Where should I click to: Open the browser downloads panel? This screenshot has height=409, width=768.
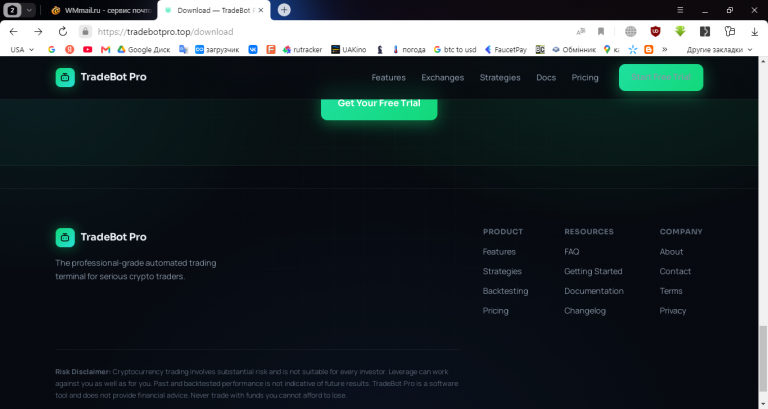tap(754, 32)
